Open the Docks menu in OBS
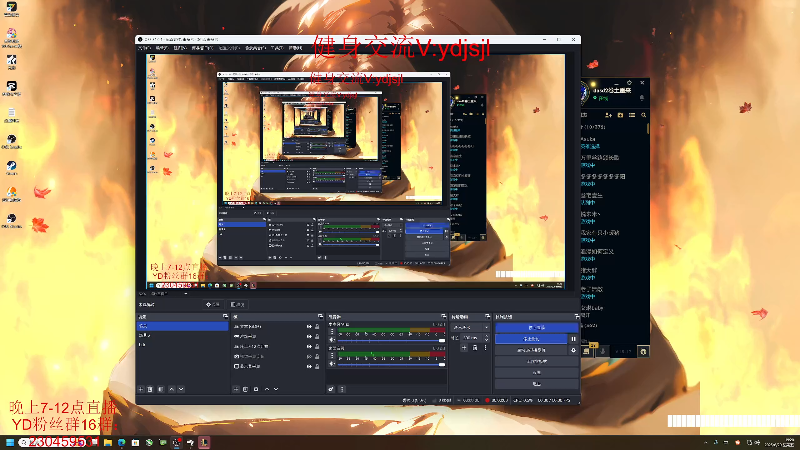The image size is (800, 450). click(203, 48)
